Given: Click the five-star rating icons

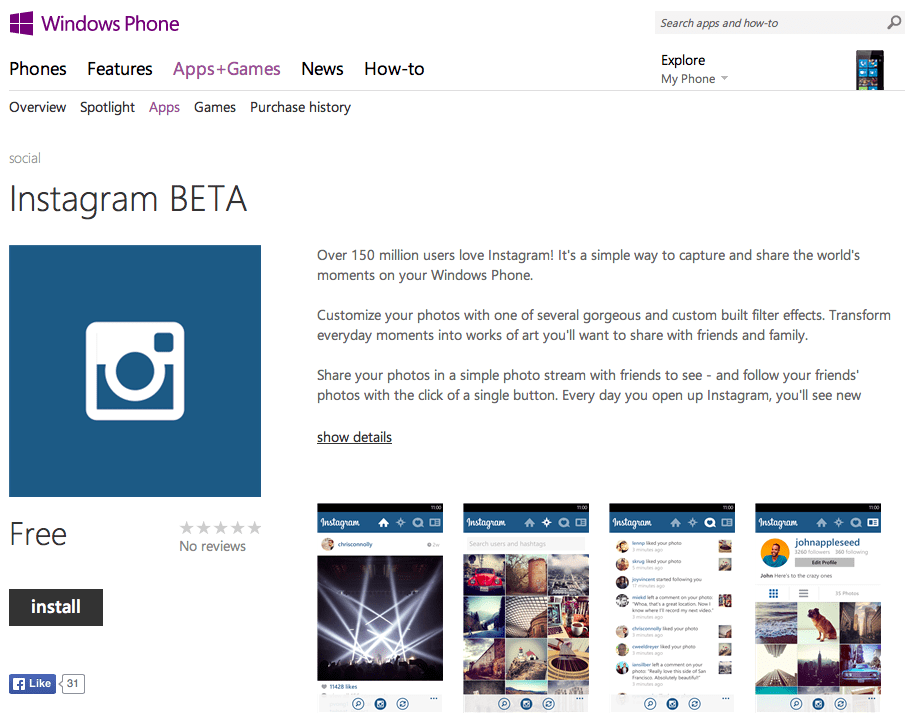Looking at the screenshot, I should coord(220,527).
